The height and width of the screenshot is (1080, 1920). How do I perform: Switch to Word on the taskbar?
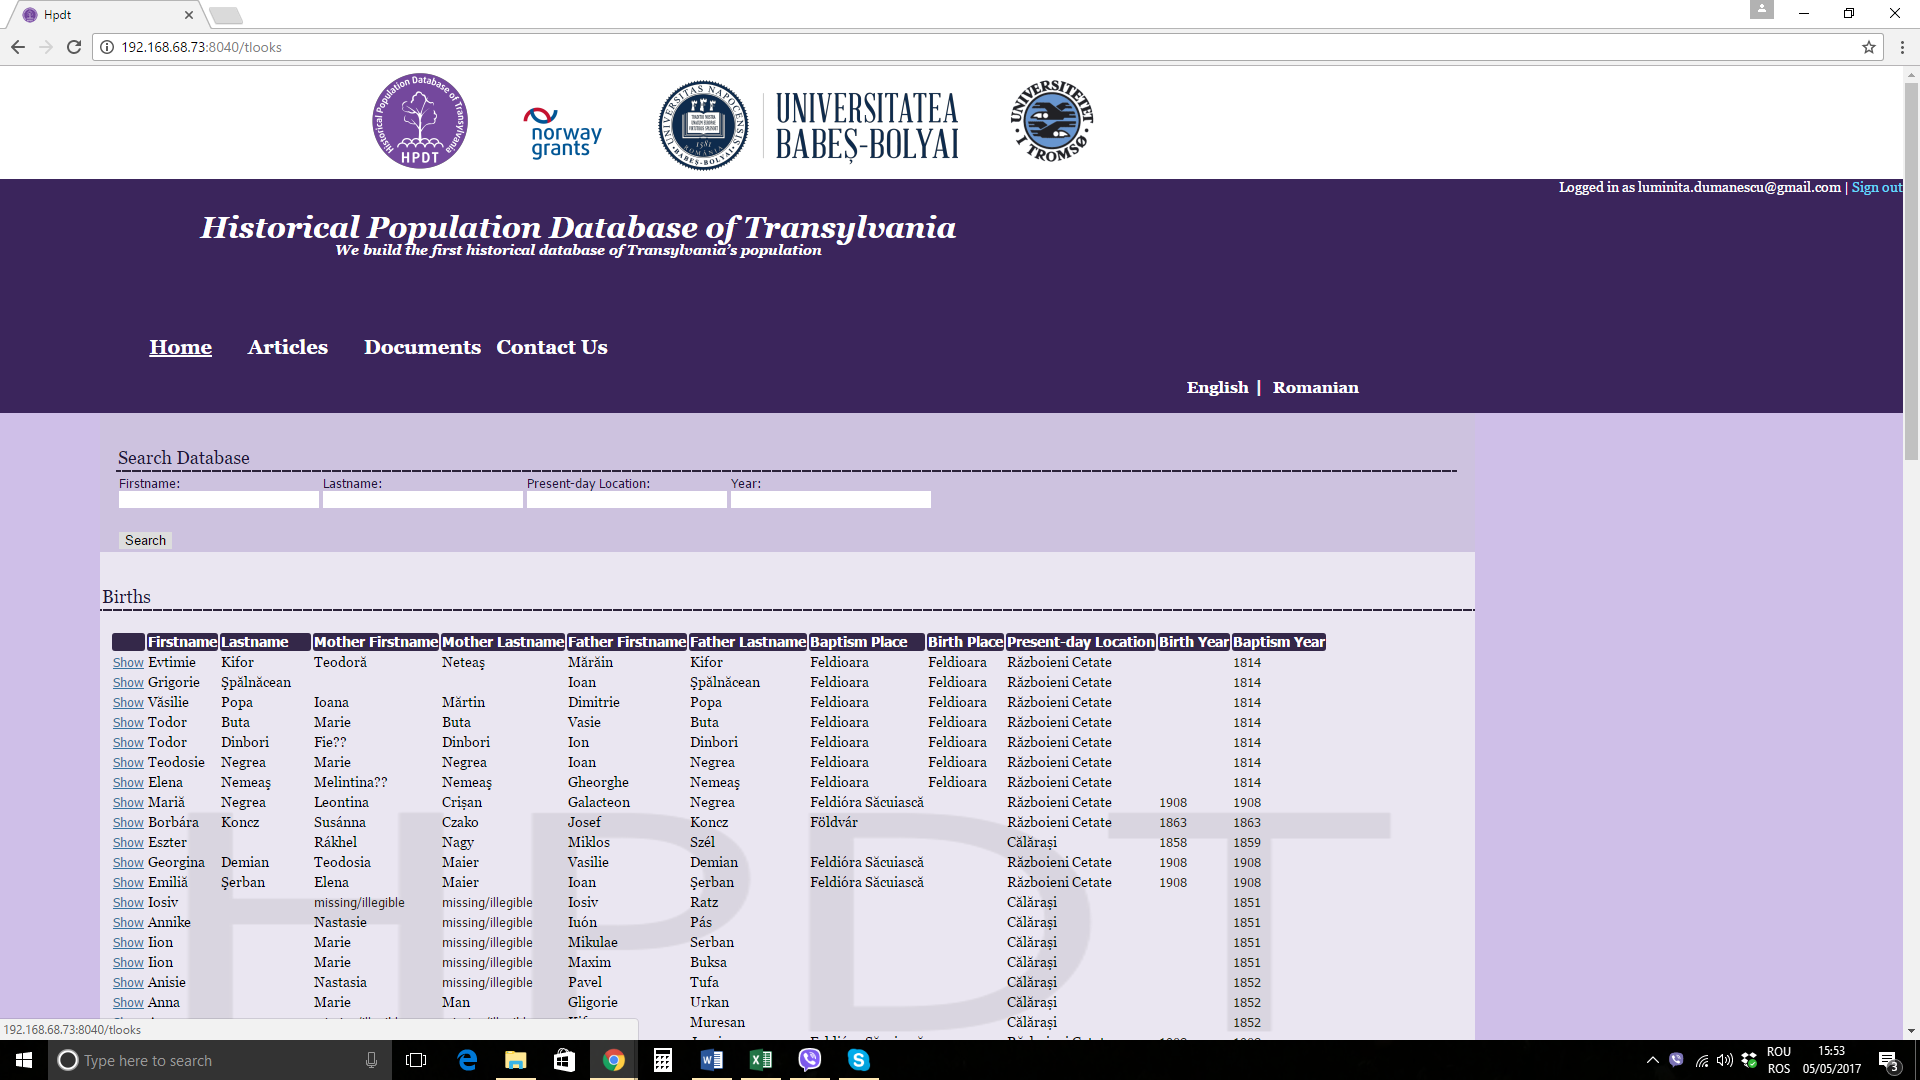(712, 1060)
